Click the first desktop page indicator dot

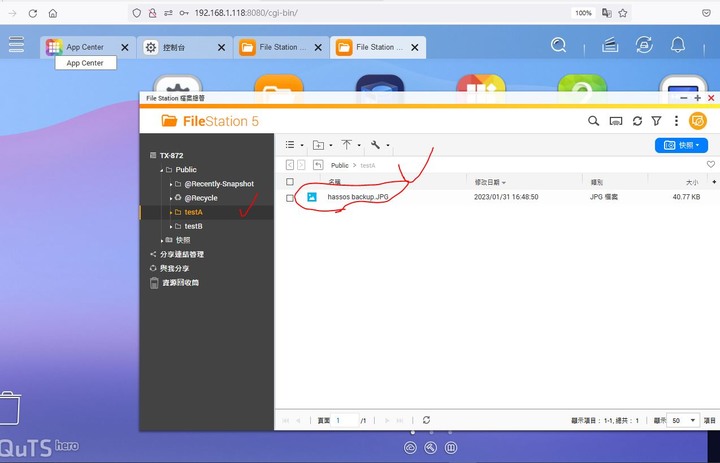pyautogui.click(x=412, y=432)
